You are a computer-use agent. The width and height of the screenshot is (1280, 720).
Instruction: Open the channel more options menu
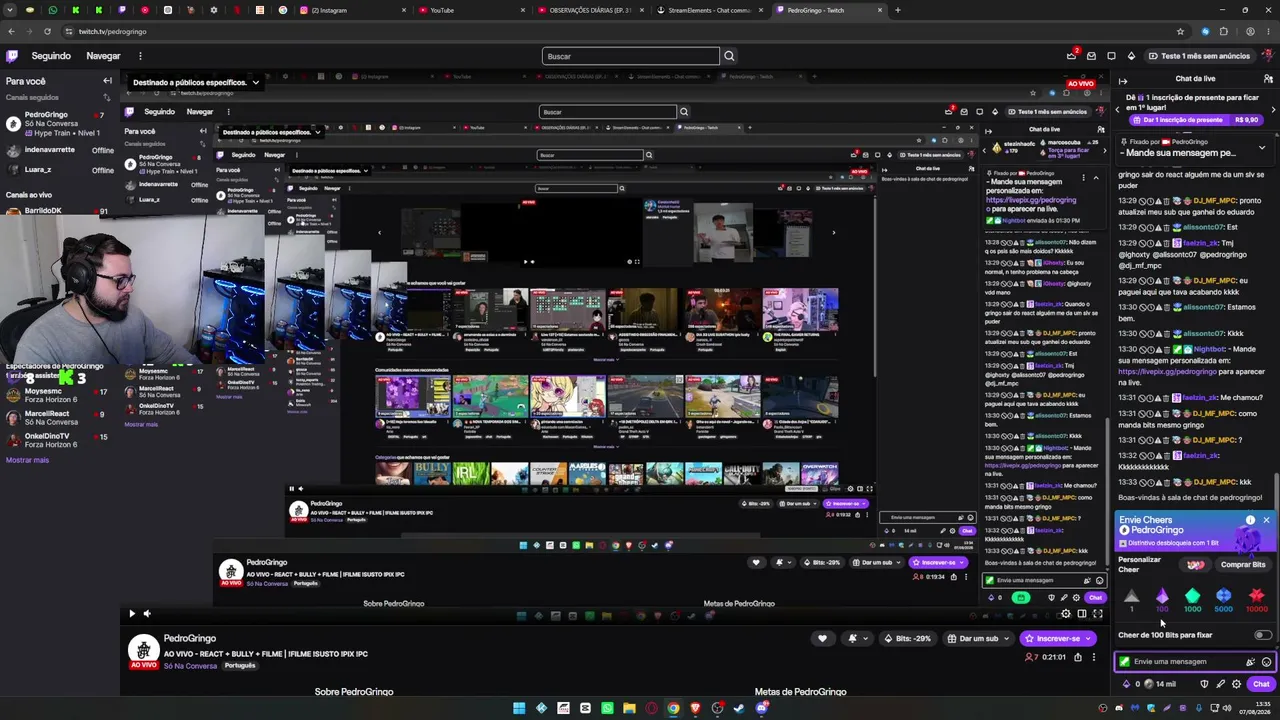pos(1093,657)
